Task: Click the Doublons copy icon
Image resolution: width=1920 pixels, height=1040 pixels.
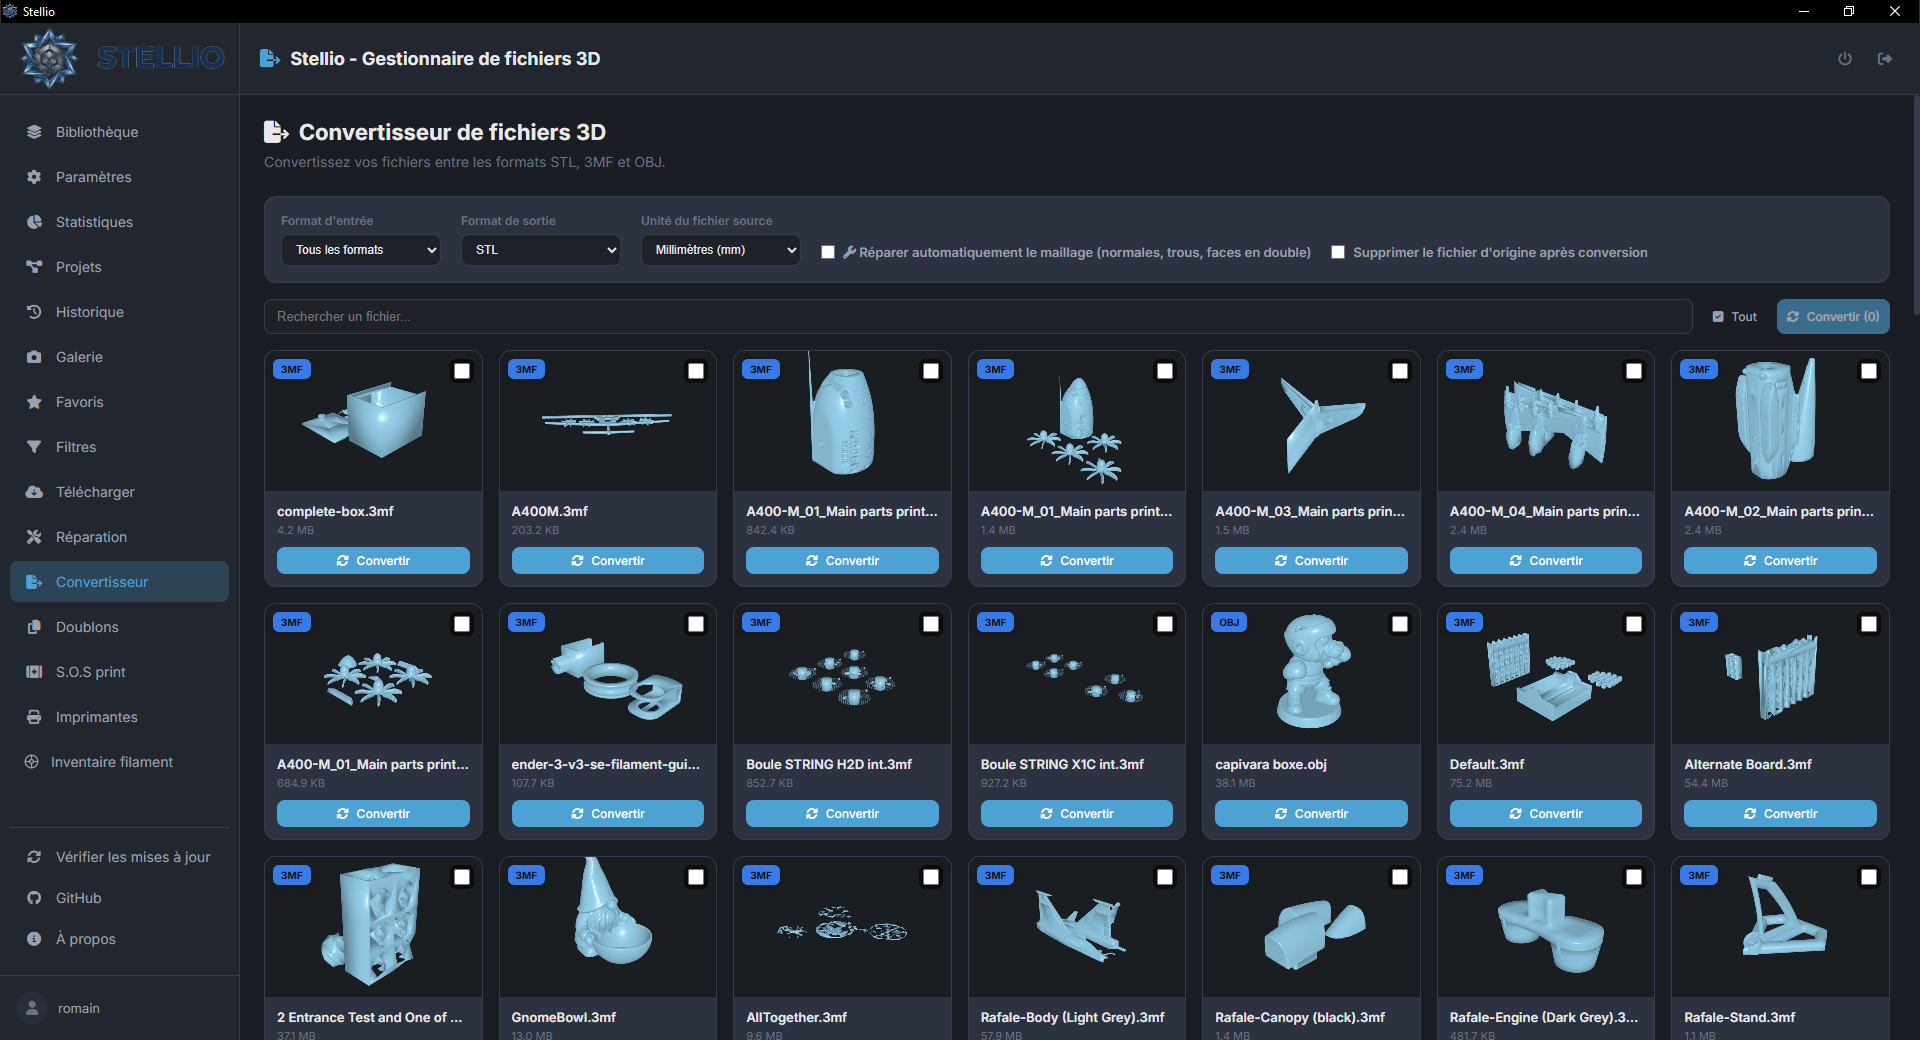Action: (x=34, y=627)
